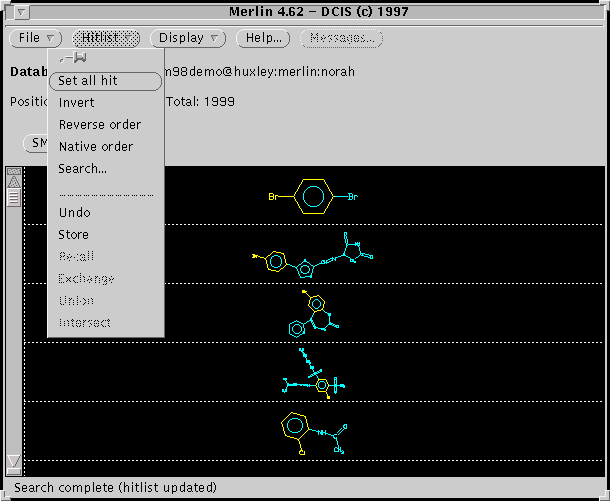Click the scrollbar up arrow

14,181
